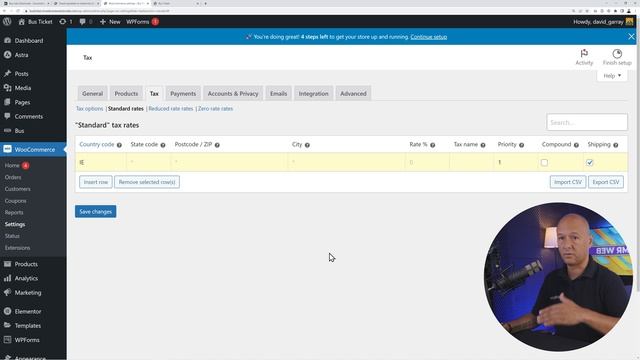Select the Tax settings tab

pyautogui.click(x=154, y=93)
